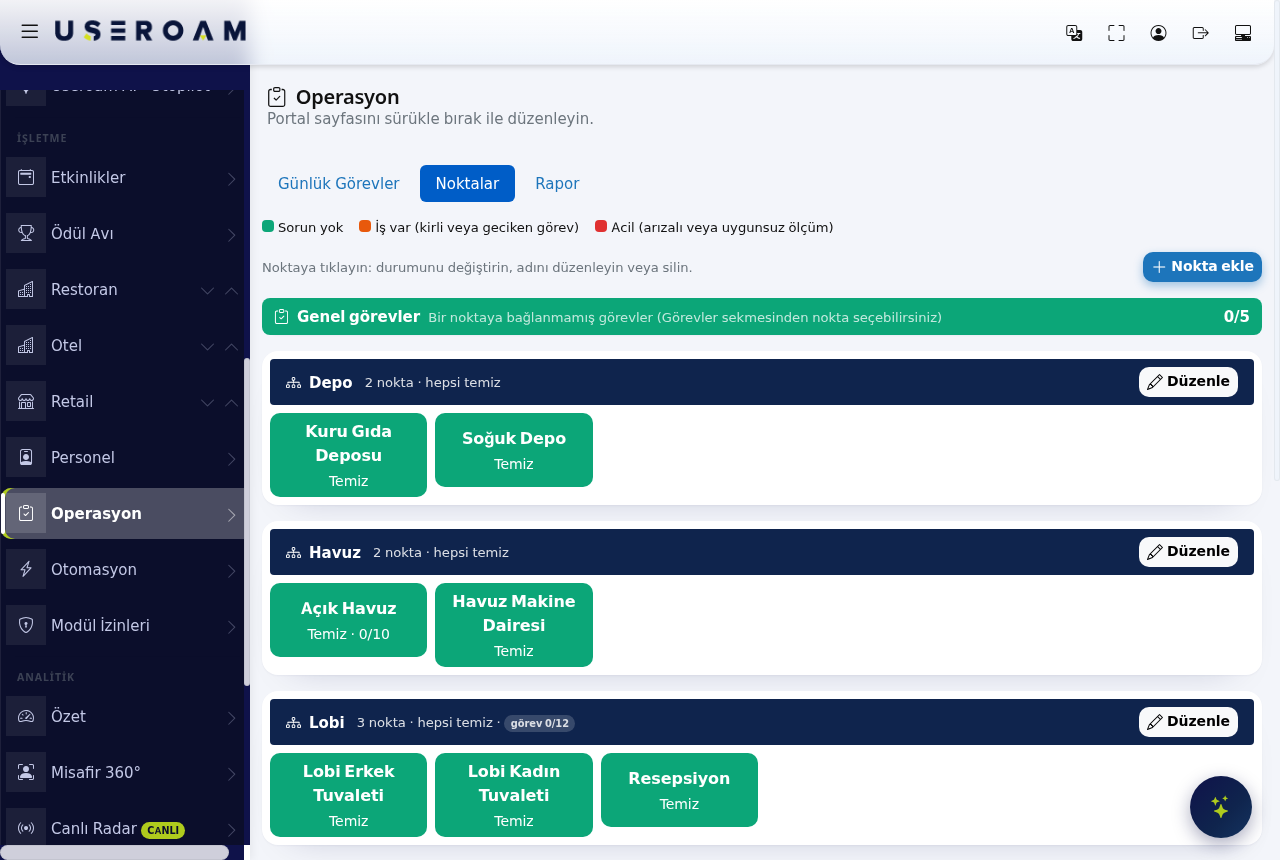The image size is (1280, 860).
Task: Expand the Operasyon chevron
Action: tap(231, 515)
